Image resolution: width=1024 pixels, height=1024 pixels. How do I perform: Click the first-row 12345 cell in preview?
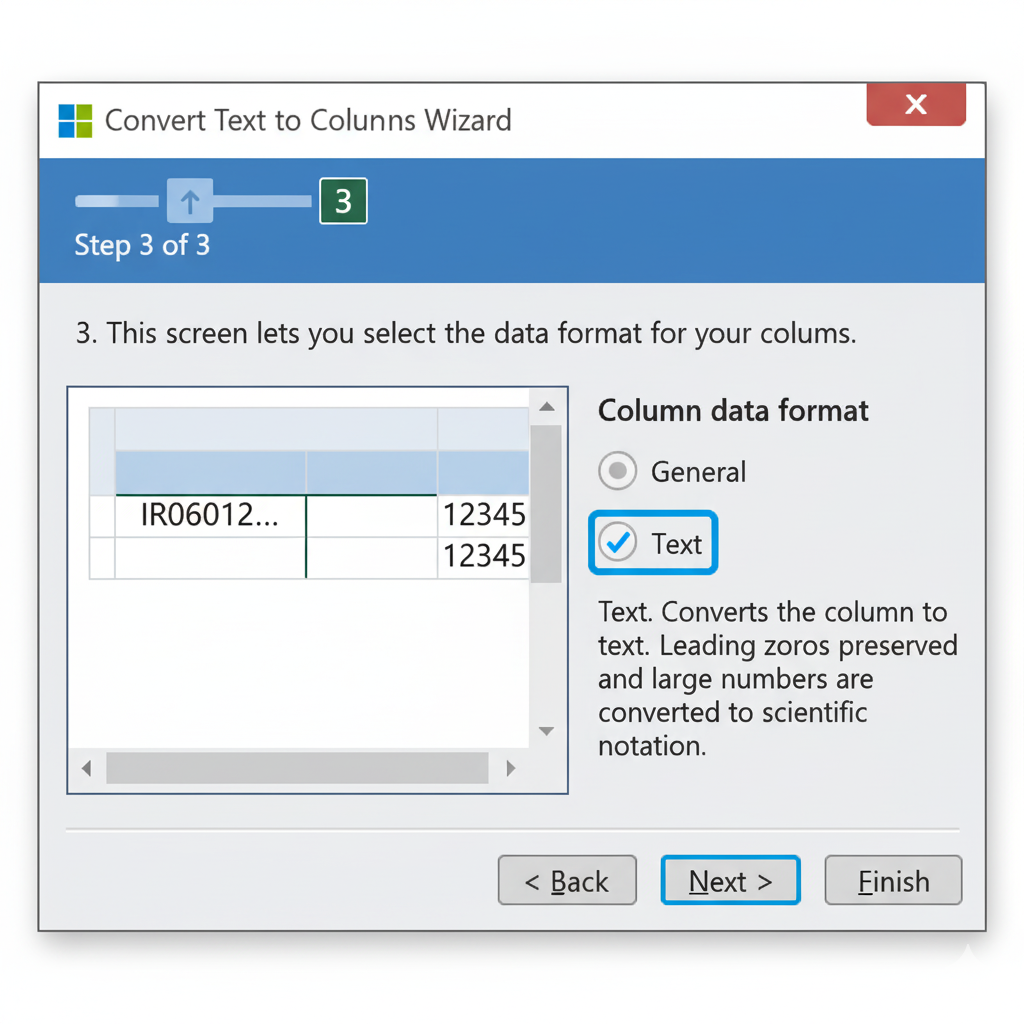pos(484,516)
